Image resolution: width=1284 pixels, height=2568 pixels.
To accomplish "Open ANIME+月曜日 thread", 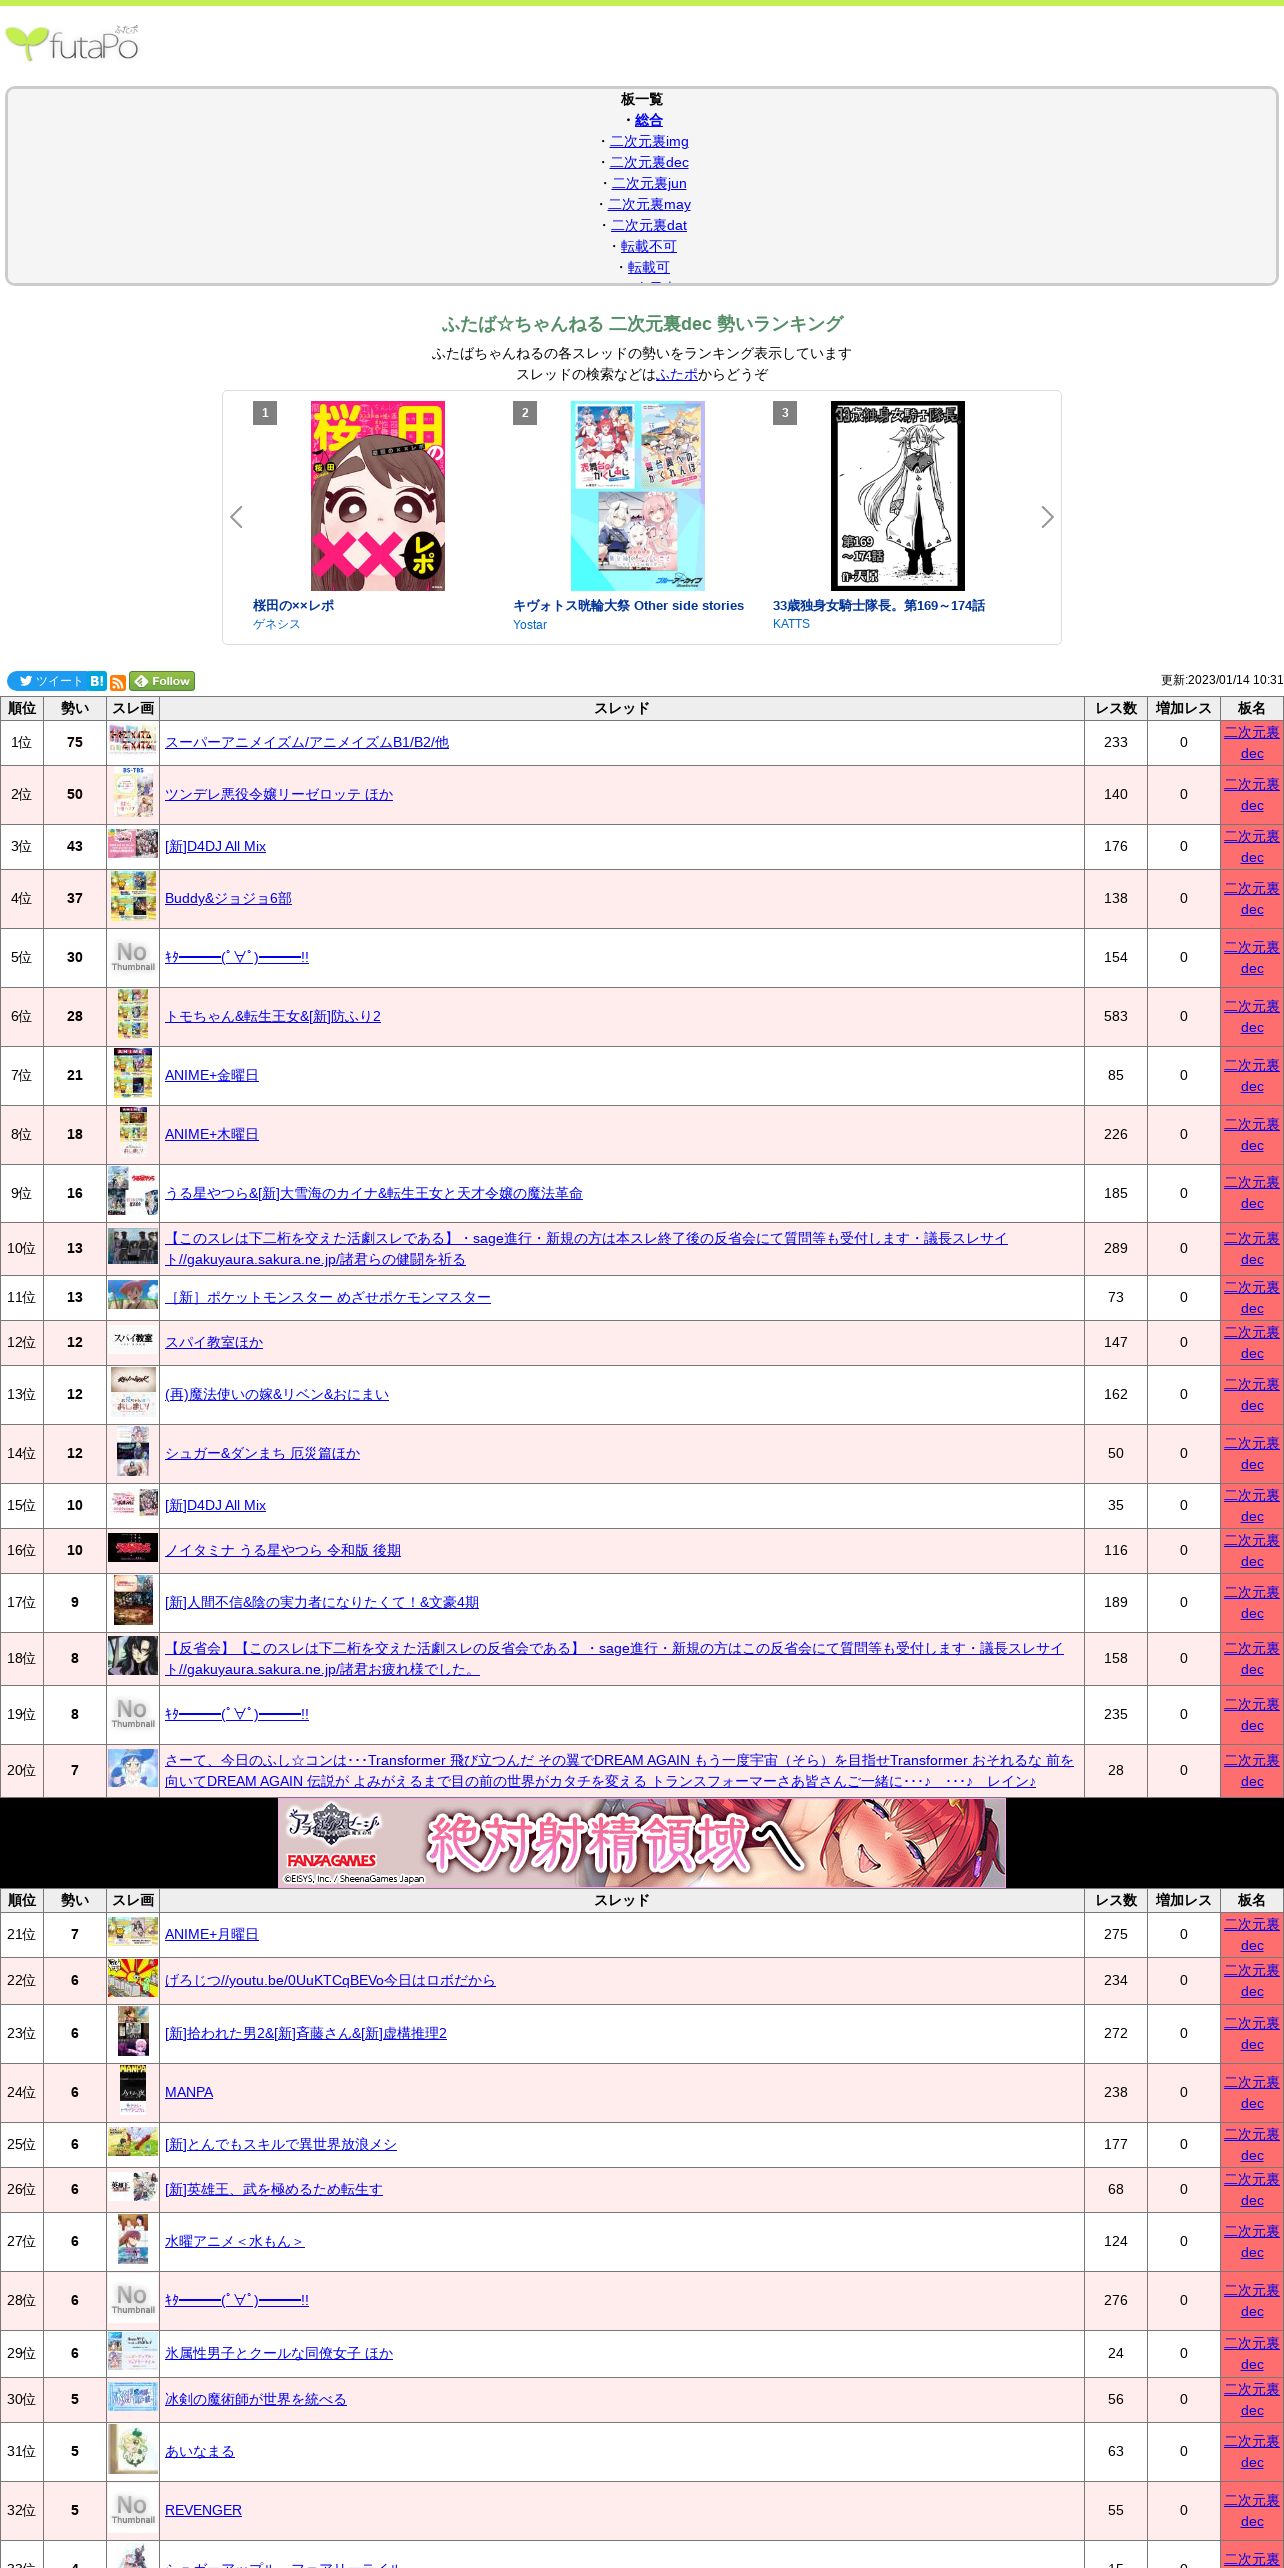I will coord(212,1934).
